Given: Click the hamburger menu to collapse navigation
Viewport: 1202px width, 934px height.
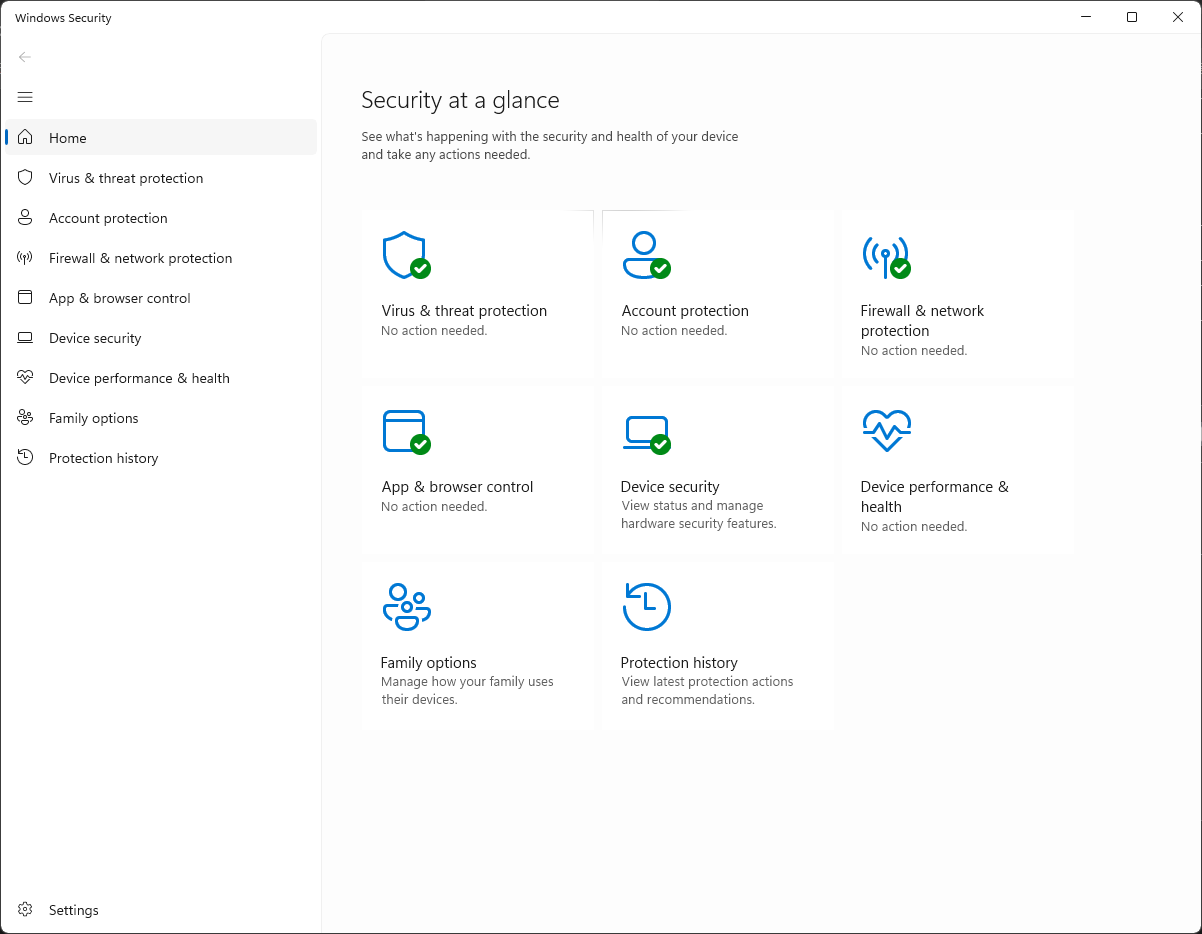Looking at the screenshot, I should click(x=25, y=97).
